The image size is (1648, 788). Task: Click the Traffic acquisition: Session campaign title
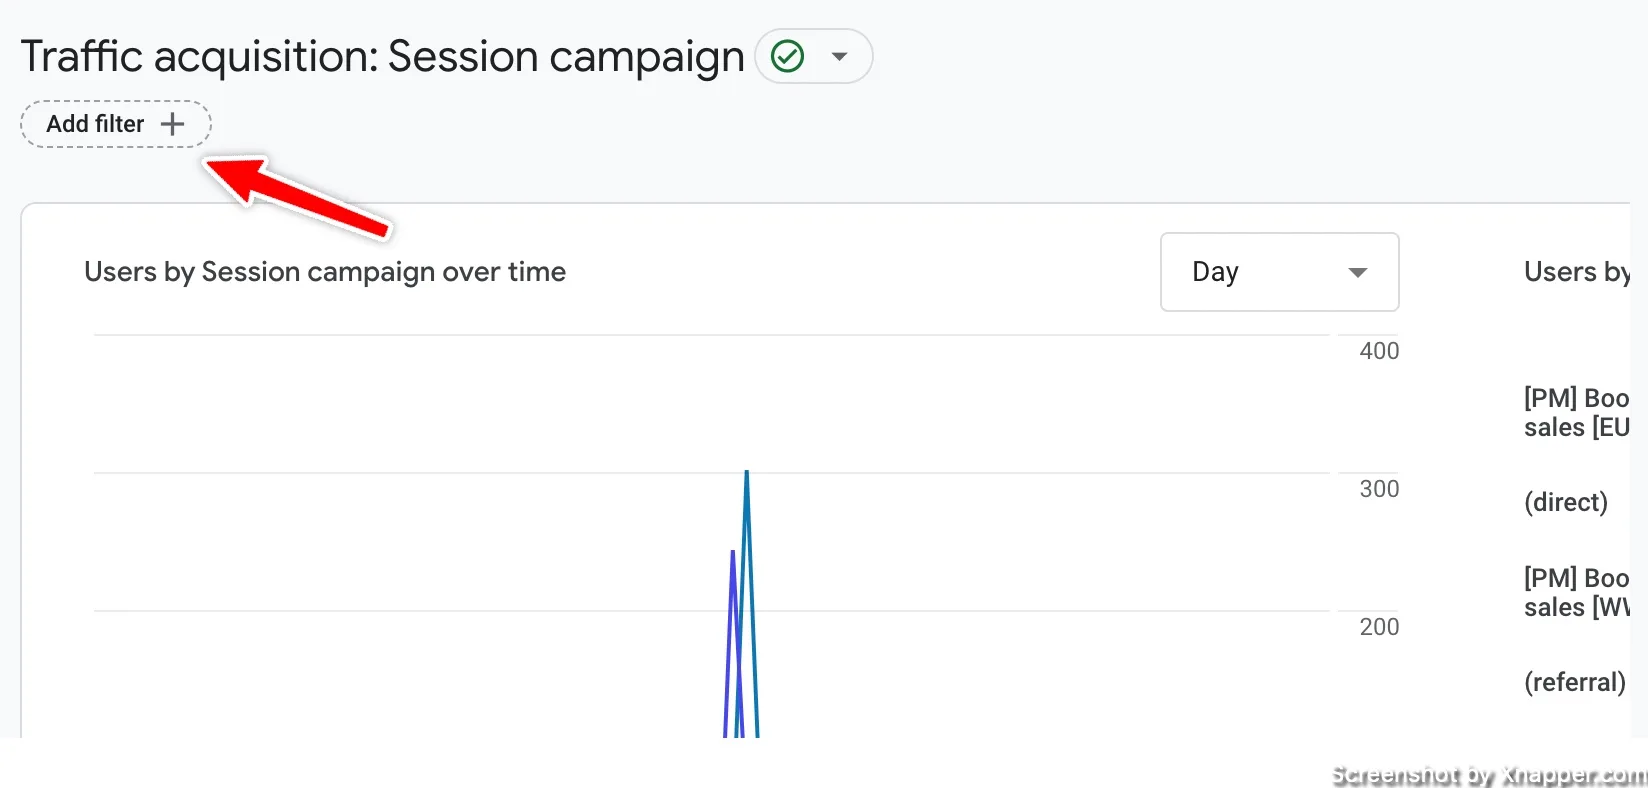[x=382, y=56]
